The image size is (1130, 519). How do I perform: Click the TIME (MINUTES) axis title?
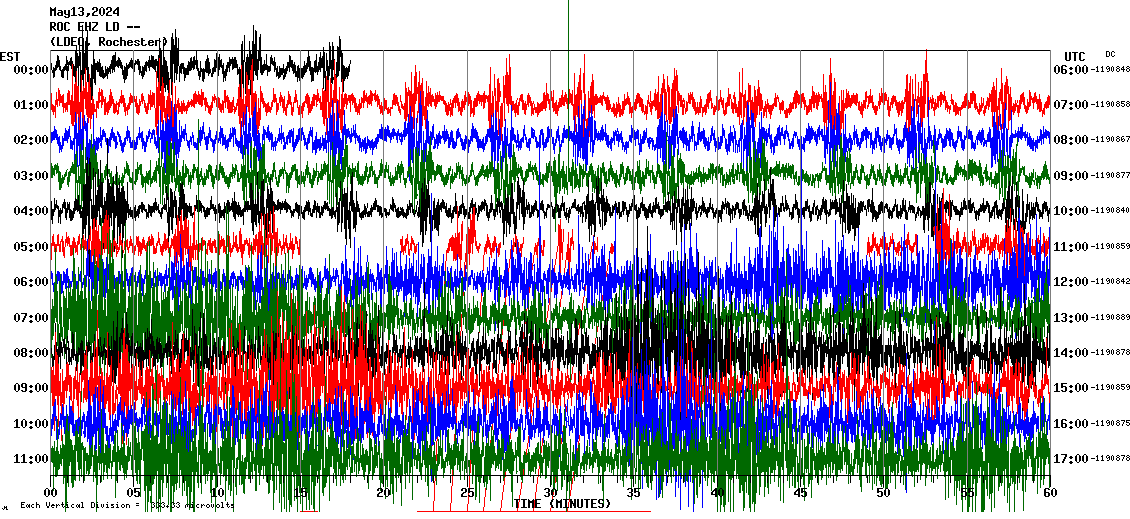pos(561,504)
